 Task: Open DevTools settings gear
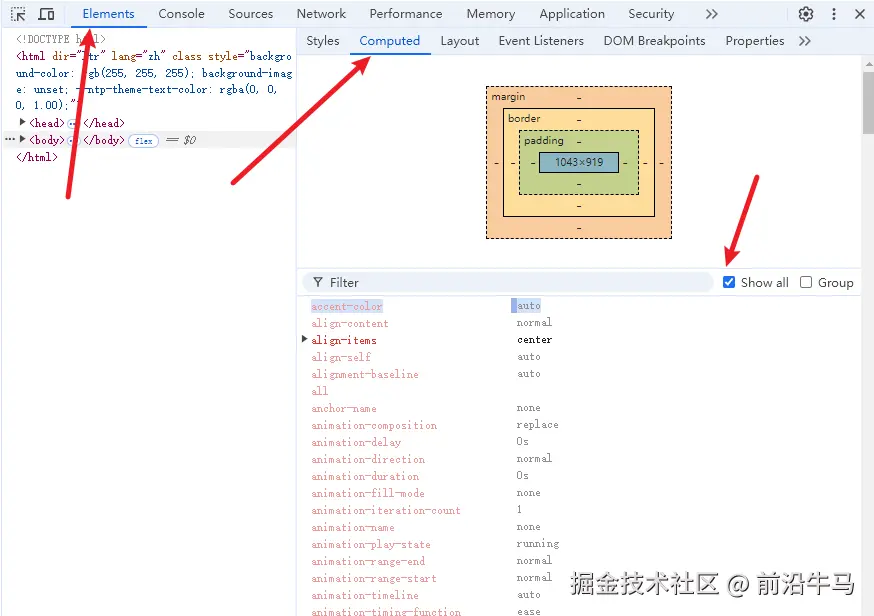click(805, 14)
